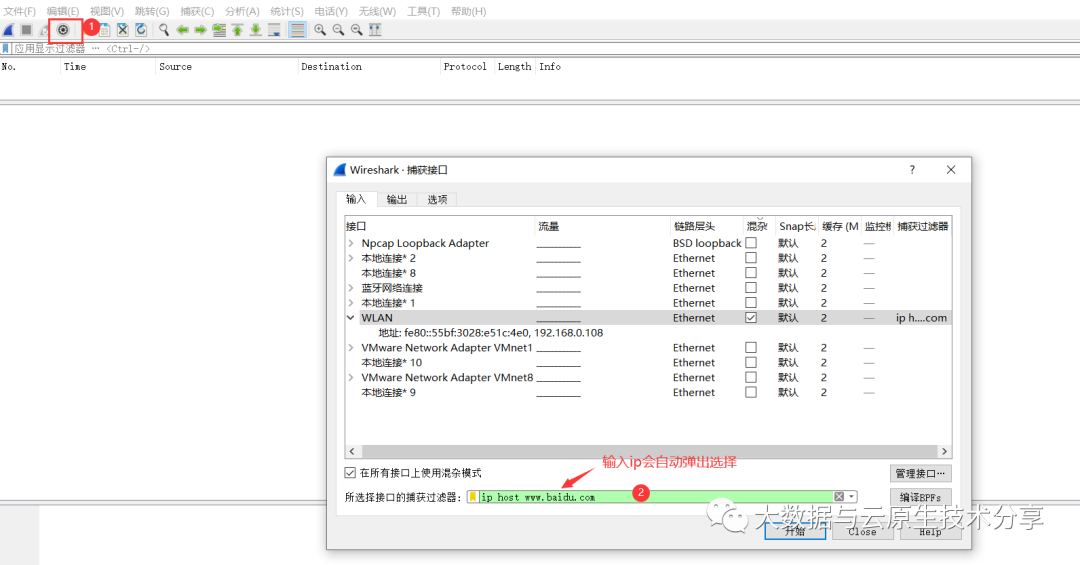1080x565 pixels.
Task: Enable promiscuous mode for 本地连接* 2
Action: coord(751,258)
